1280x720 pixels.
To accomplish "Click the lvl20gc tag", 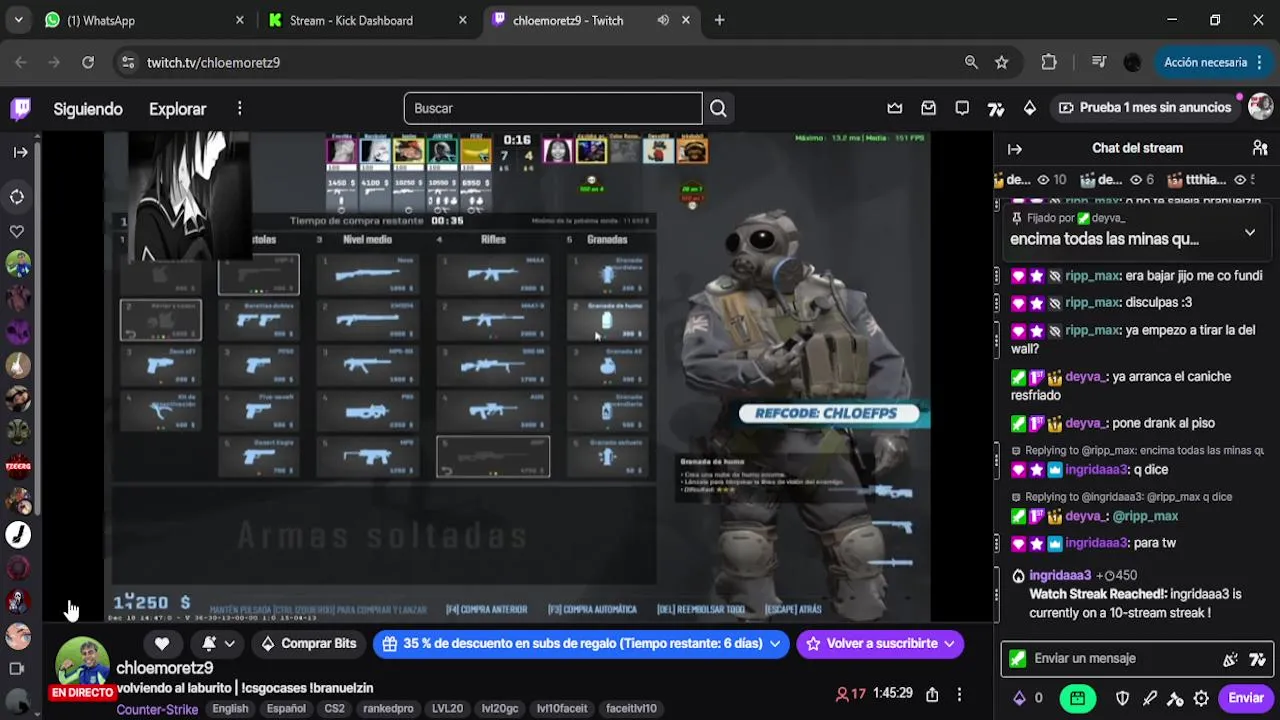I will [500, 709].
